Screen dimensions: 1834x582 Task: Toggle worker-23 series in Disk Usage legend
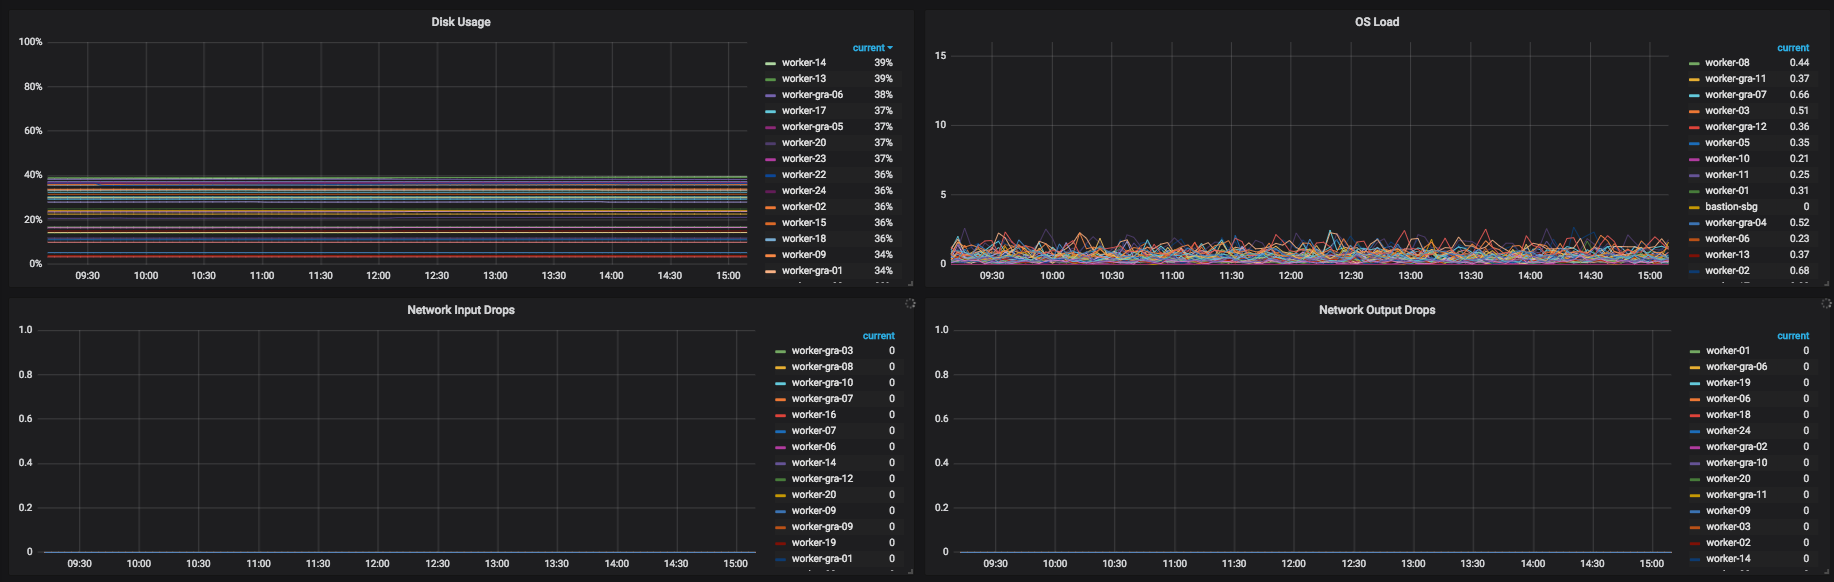(804, 159)
